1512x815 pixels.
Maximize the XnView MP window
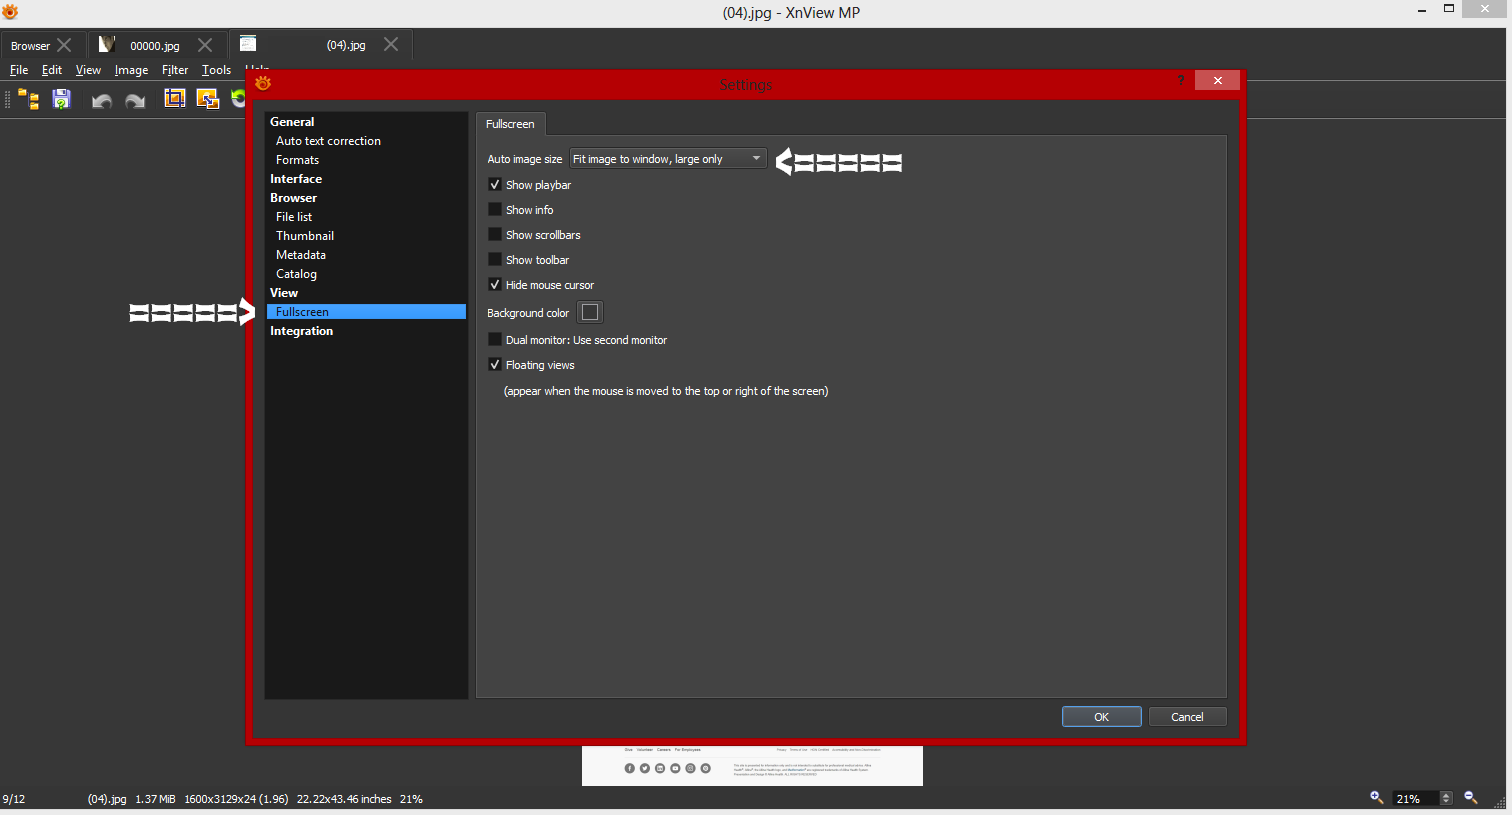(1448, 9)
